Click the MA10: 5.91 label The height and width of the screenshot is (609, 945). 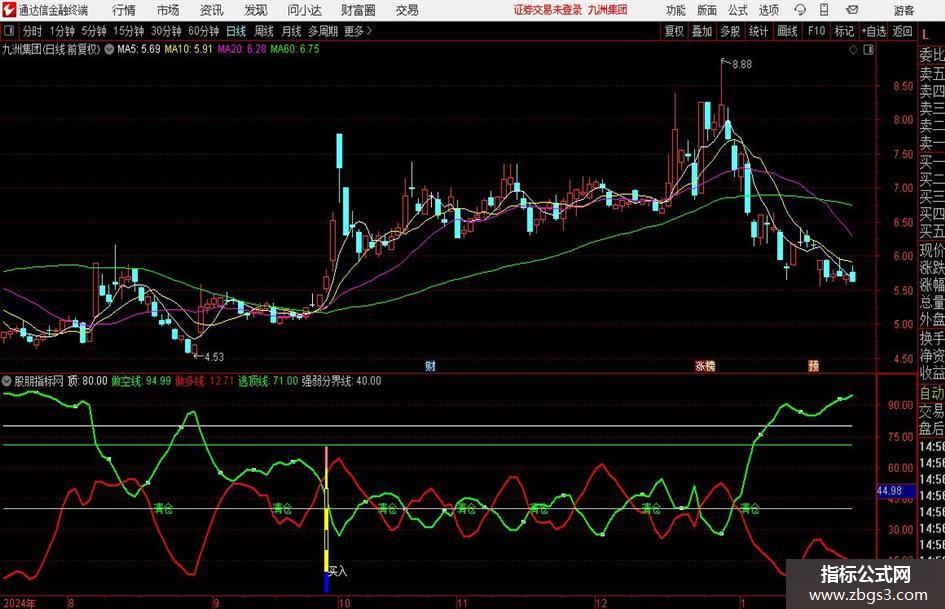[188, 49]
